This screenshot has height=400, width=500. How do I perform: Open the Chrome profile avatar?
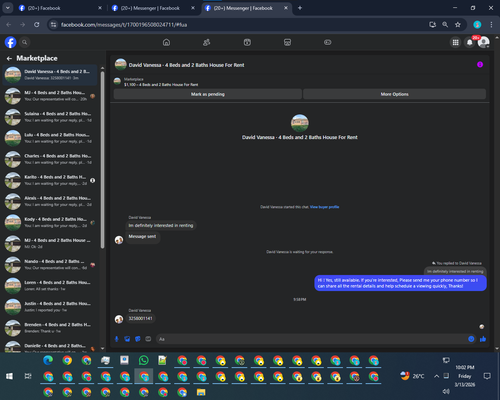[477, 25]
